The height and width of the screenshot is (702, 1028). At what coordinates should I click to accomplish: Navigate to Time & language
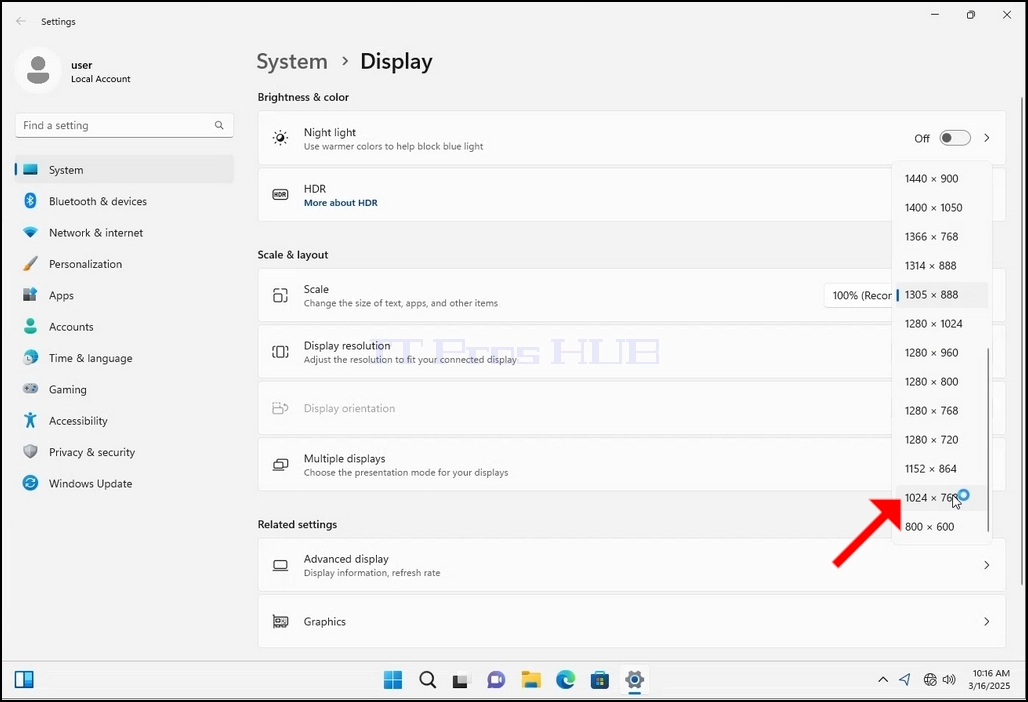124,358
